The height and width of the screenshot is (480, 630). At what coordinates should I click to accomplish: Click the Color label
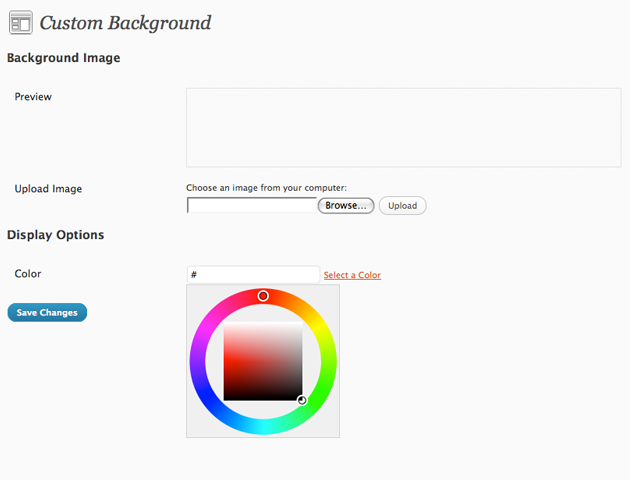28,274
